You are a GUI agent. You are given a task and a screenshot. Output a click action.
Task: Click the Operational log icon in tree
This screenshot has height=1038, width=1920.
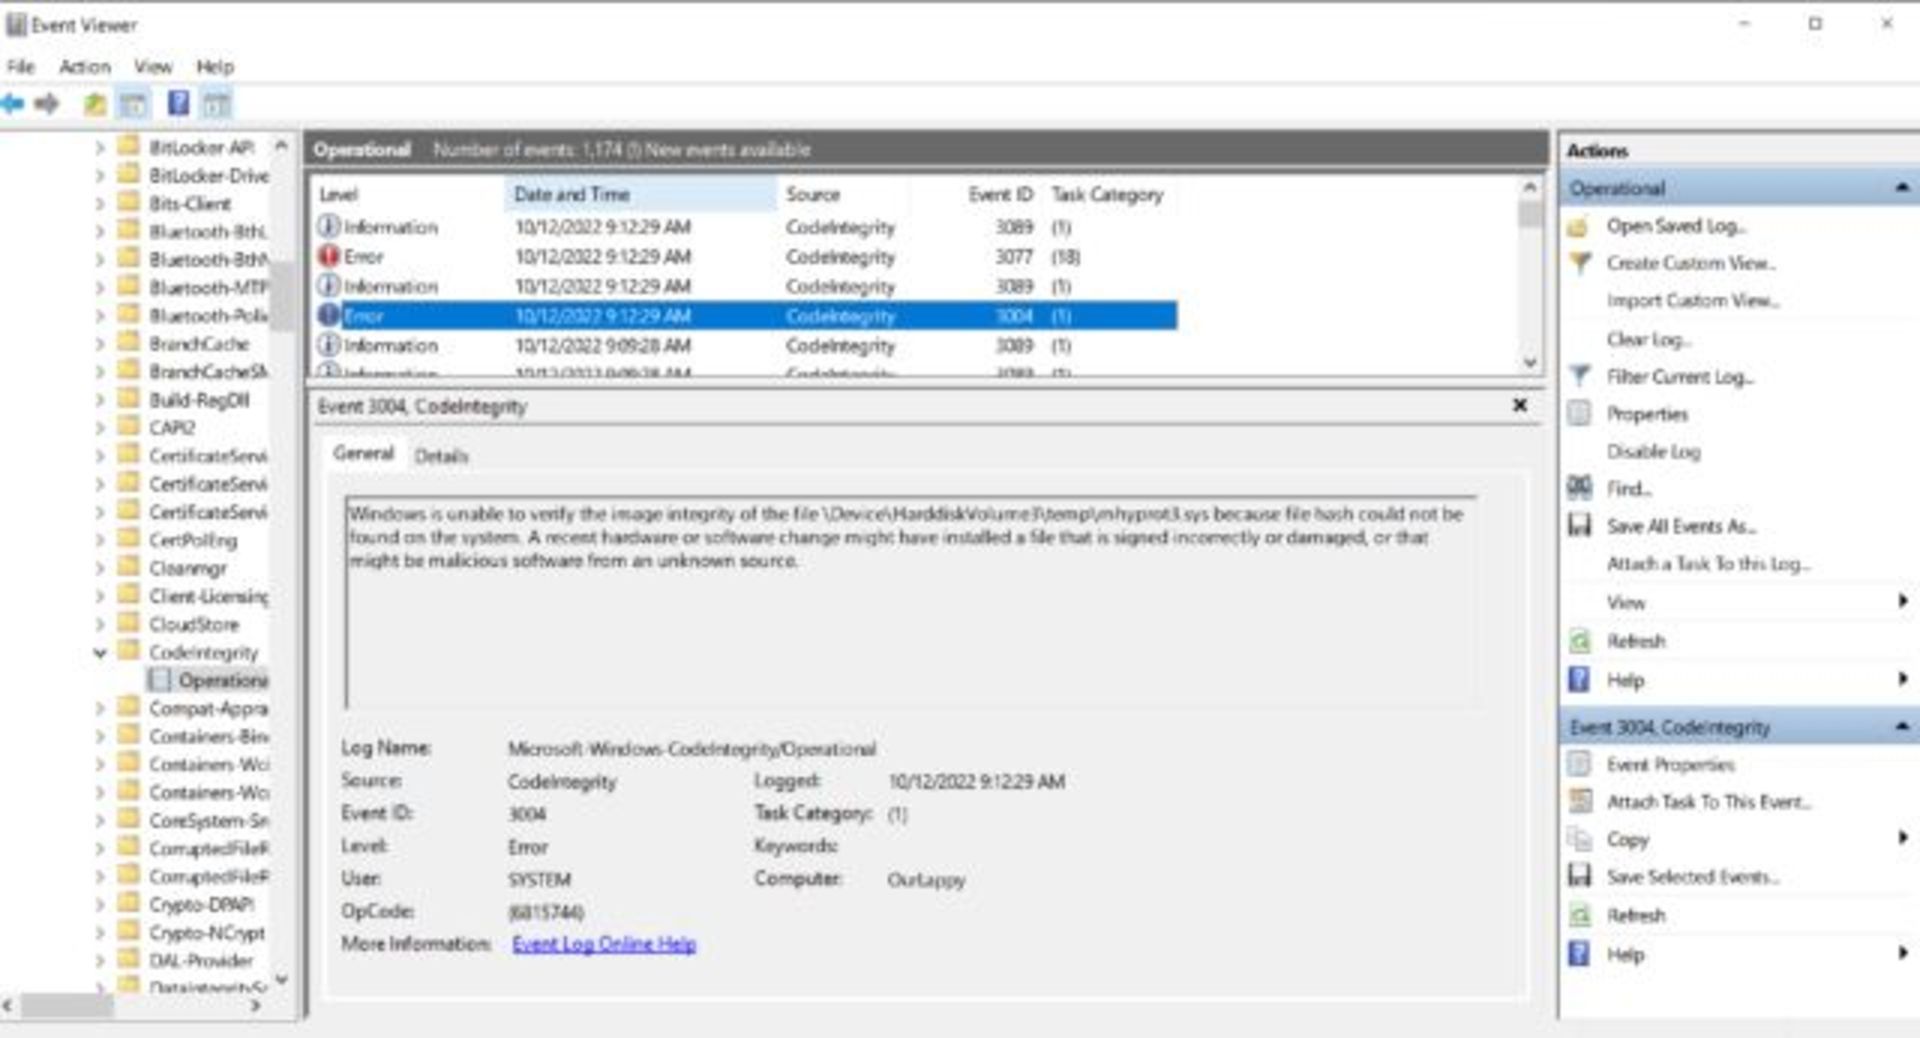coord(159,680)
